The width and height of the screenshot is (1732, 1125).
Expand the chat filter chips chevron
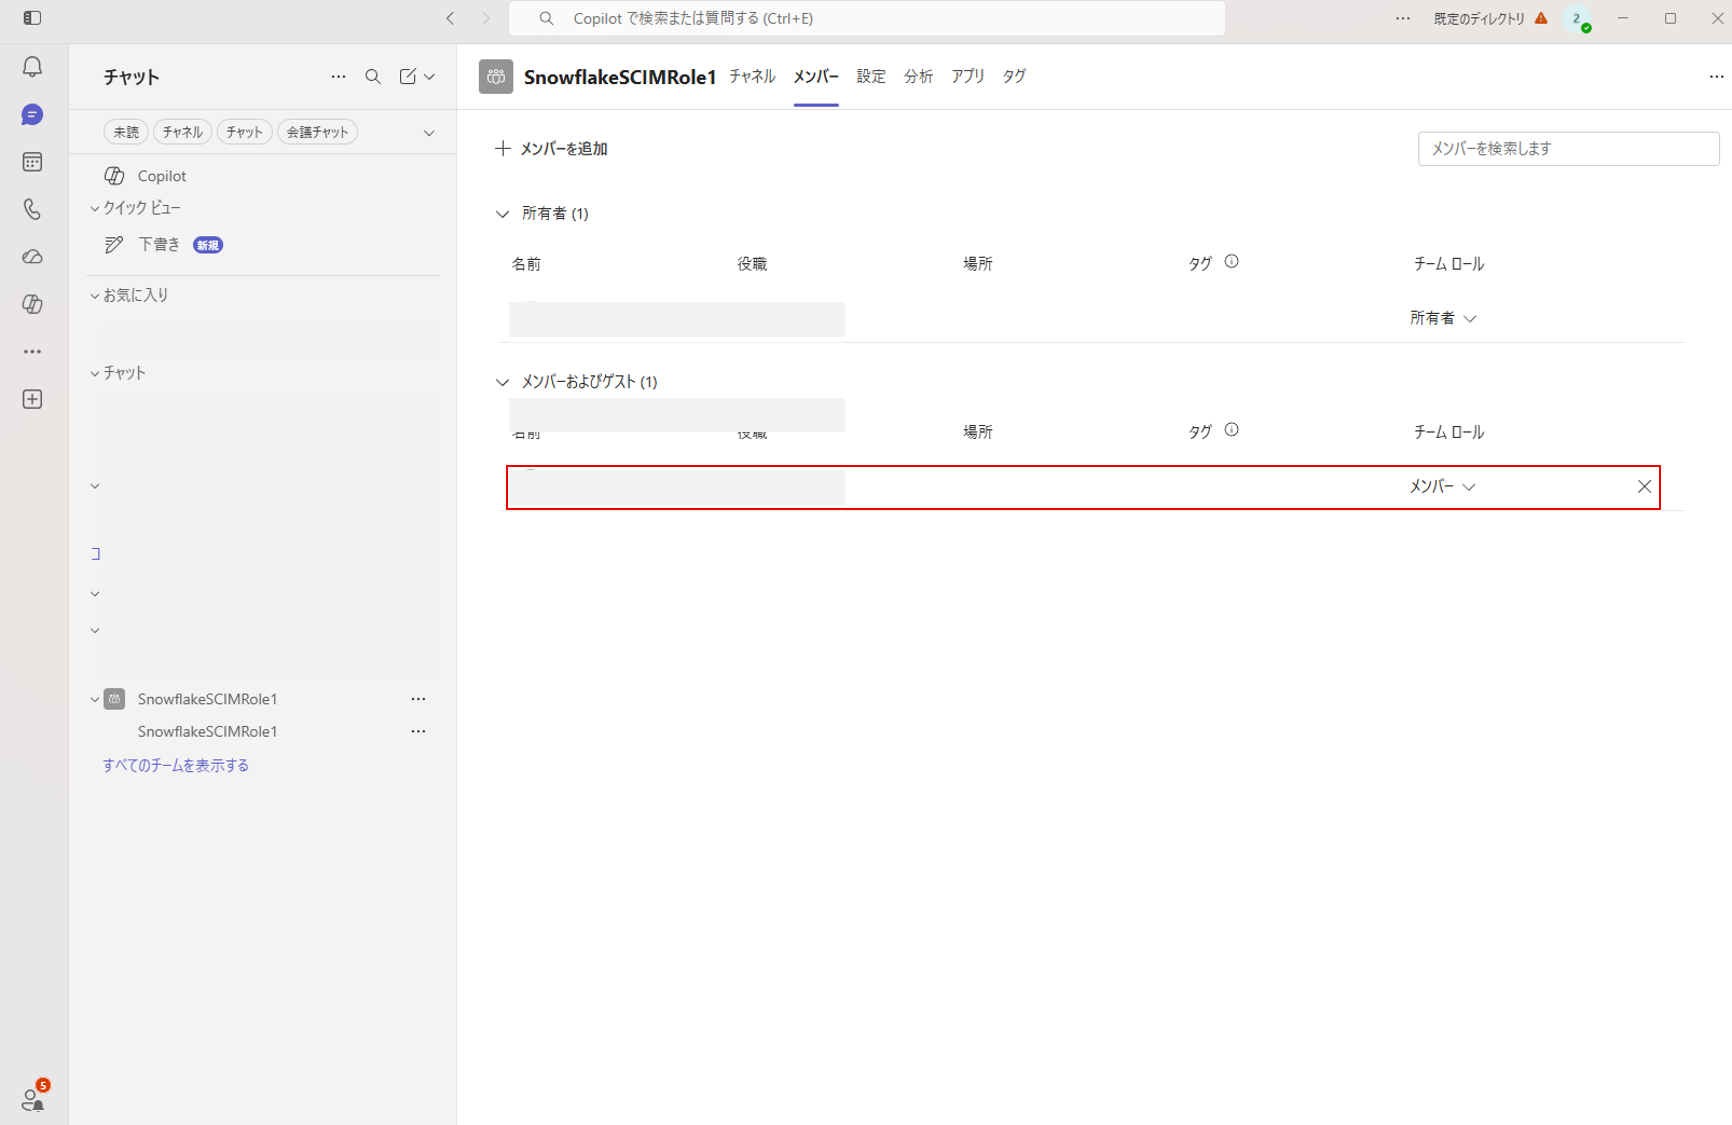(429, 132)
